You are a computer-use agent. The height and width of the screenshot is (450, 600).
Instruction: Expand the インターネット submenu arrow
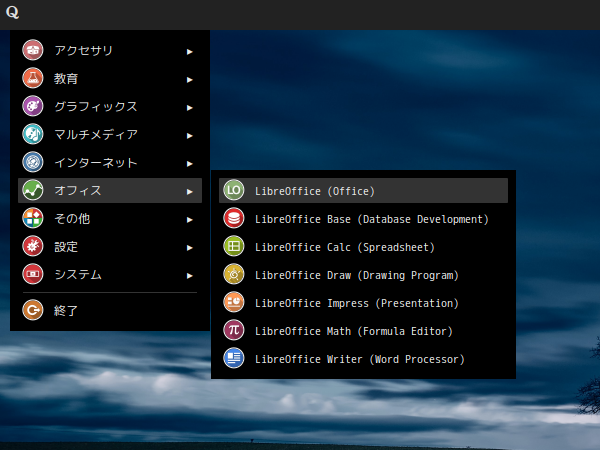point(189,163)
